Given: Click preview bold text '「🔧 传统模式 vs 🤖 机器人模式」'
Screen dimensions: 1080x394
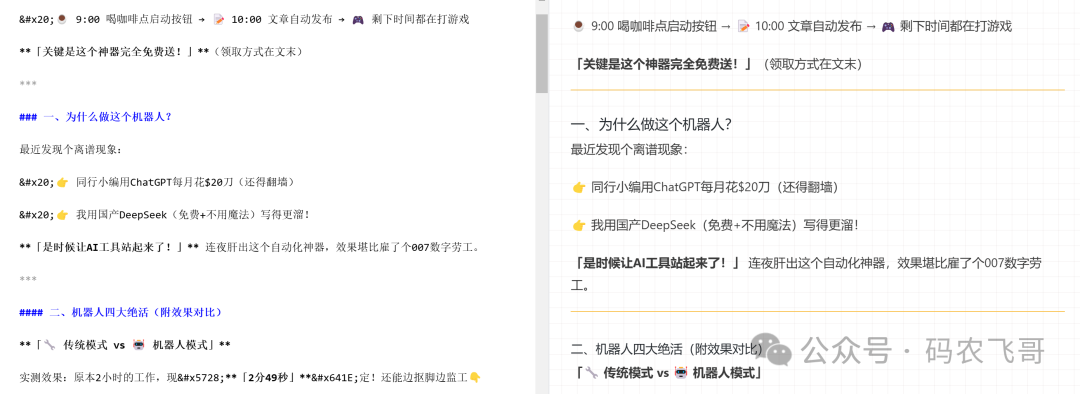Looking at the screenshot, I should pyautogui.click(x=669, y=373).
